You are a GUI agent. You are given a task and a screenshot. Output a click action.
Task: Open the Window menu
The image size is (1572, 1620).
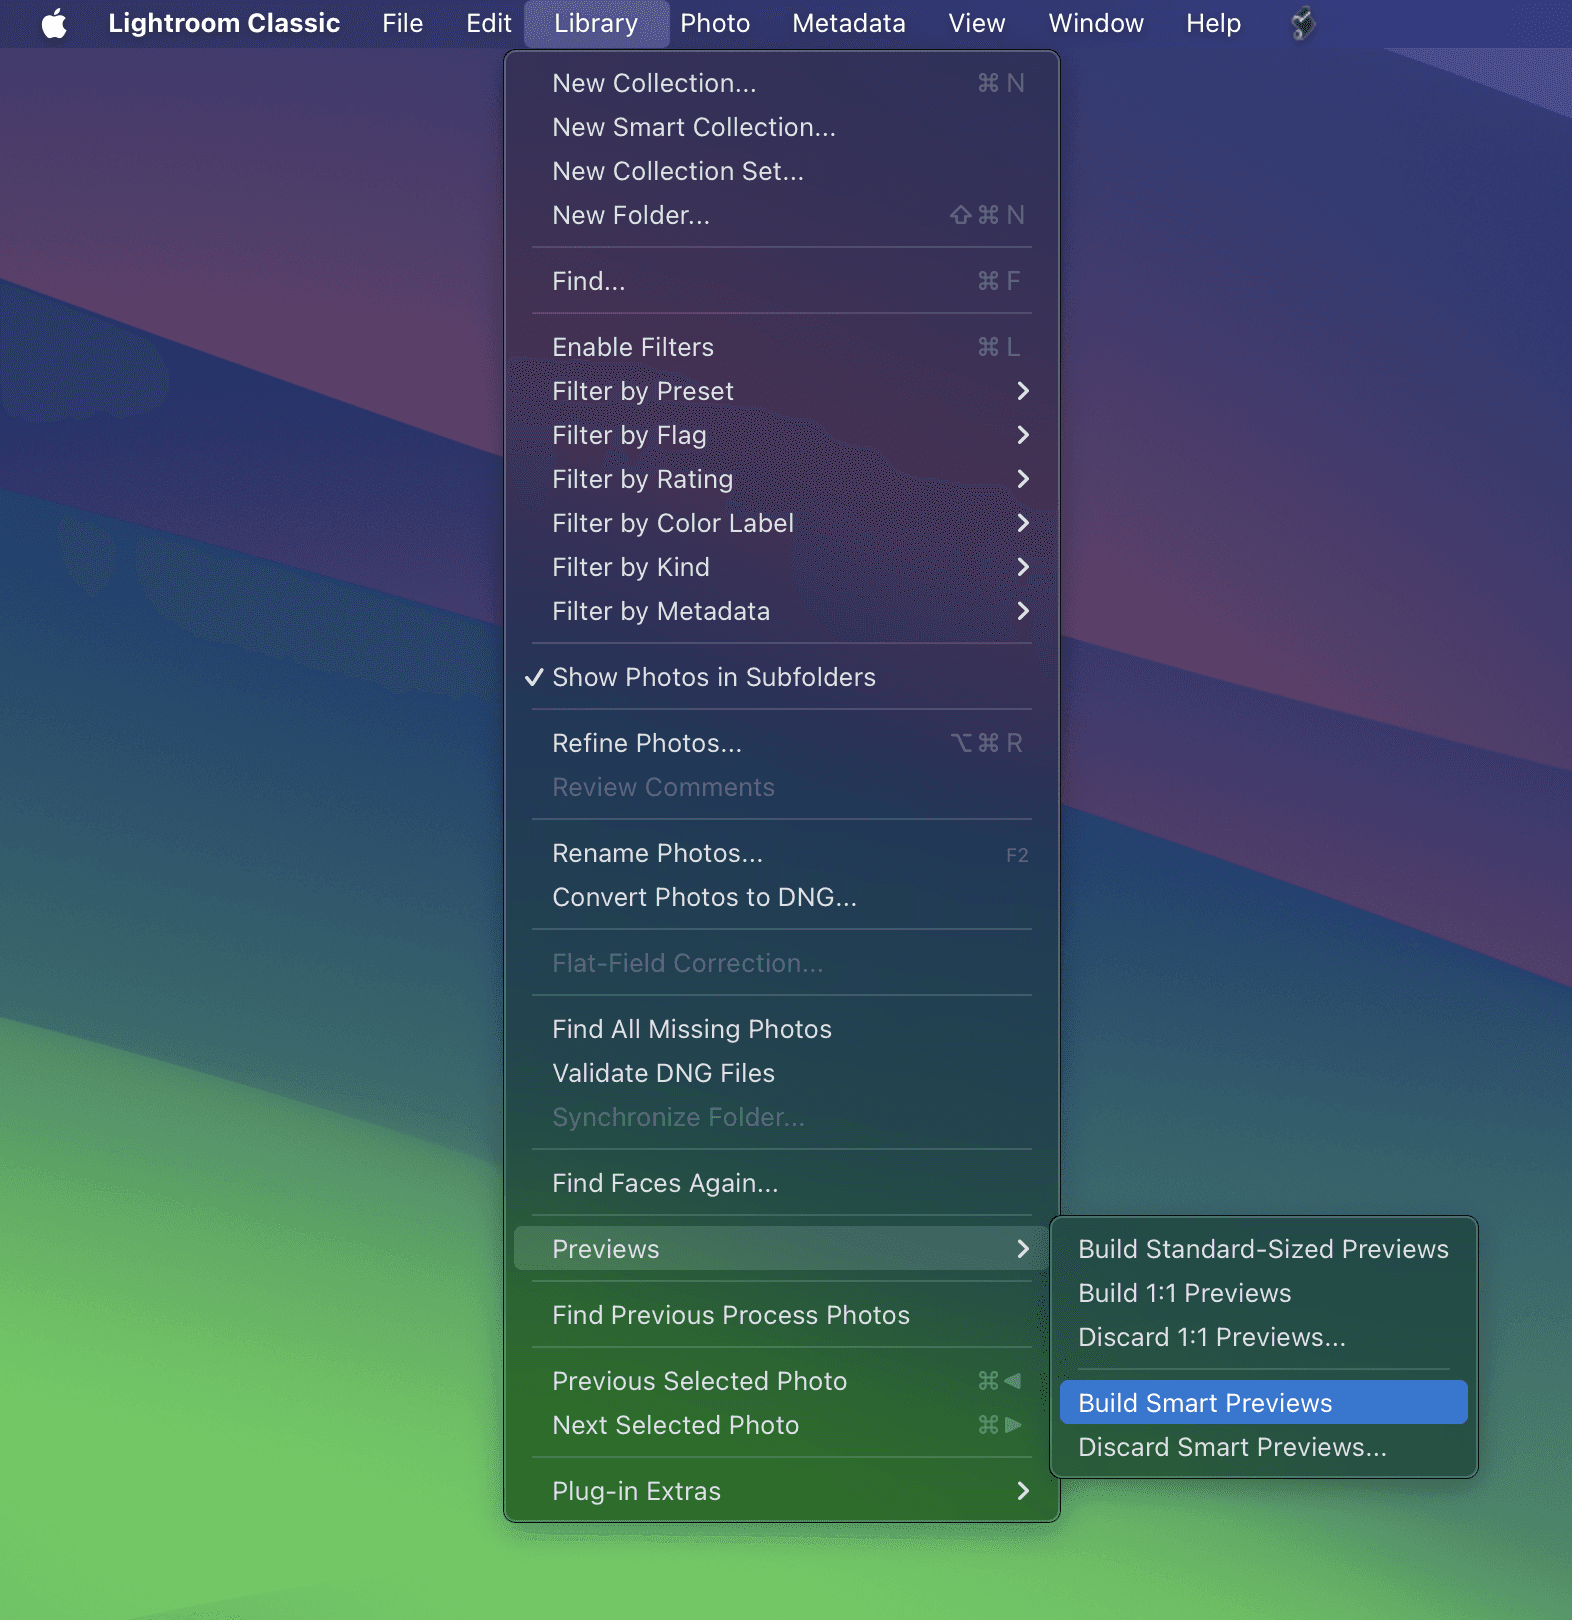pyautogui.click(x=1096, y=23)
